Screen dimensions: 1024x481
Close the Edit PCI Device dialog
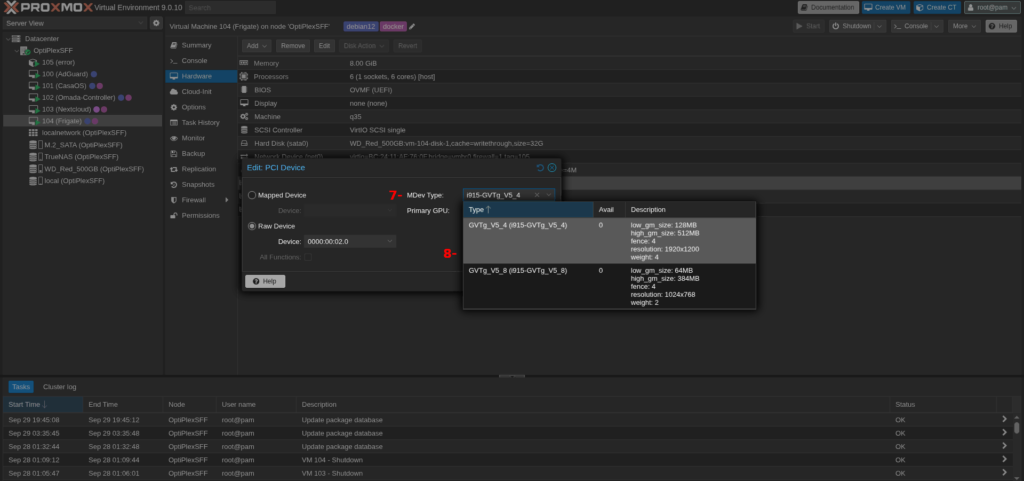pyautogui.click(x=552, y=168)
